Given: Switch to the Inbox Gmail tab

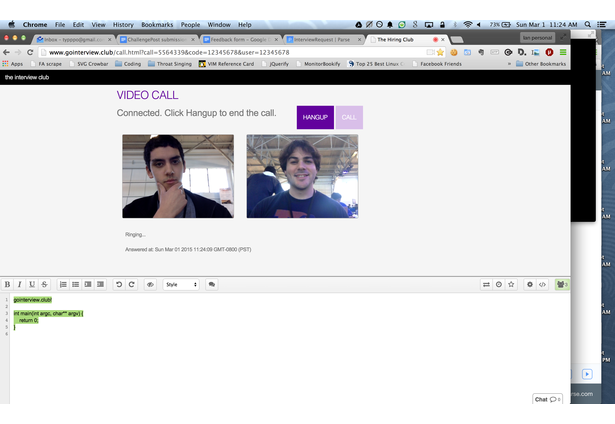Looking at the screenshot, I should [75, 40].
